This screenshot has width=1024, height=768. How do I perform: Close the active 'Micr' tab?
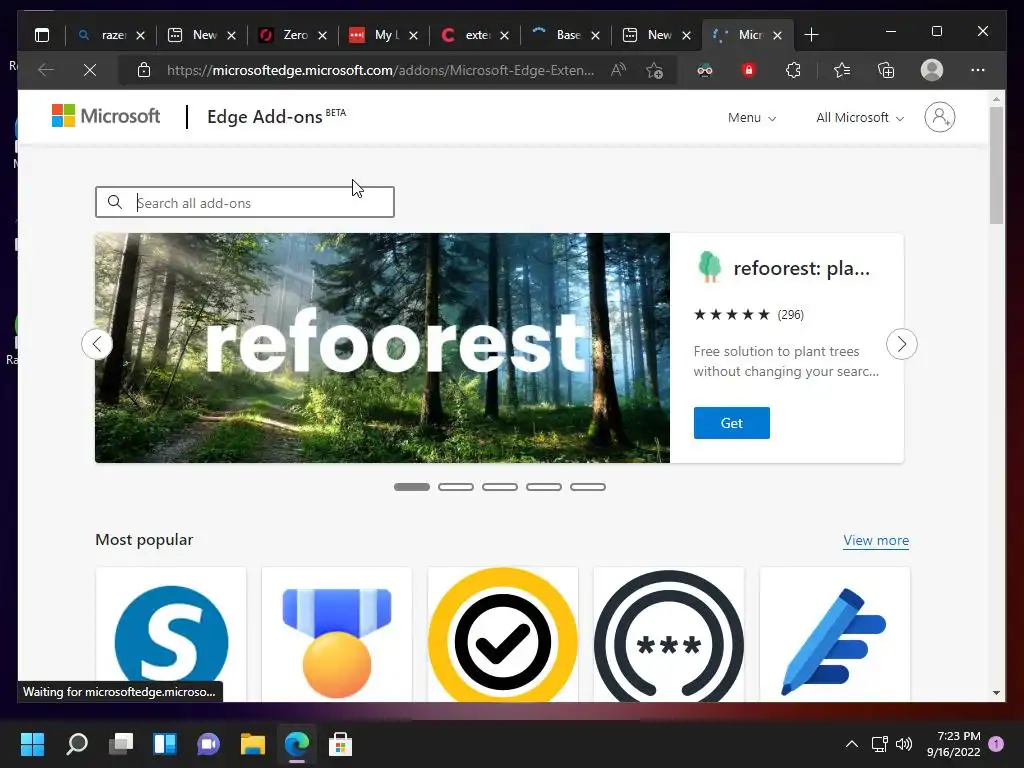778,35
